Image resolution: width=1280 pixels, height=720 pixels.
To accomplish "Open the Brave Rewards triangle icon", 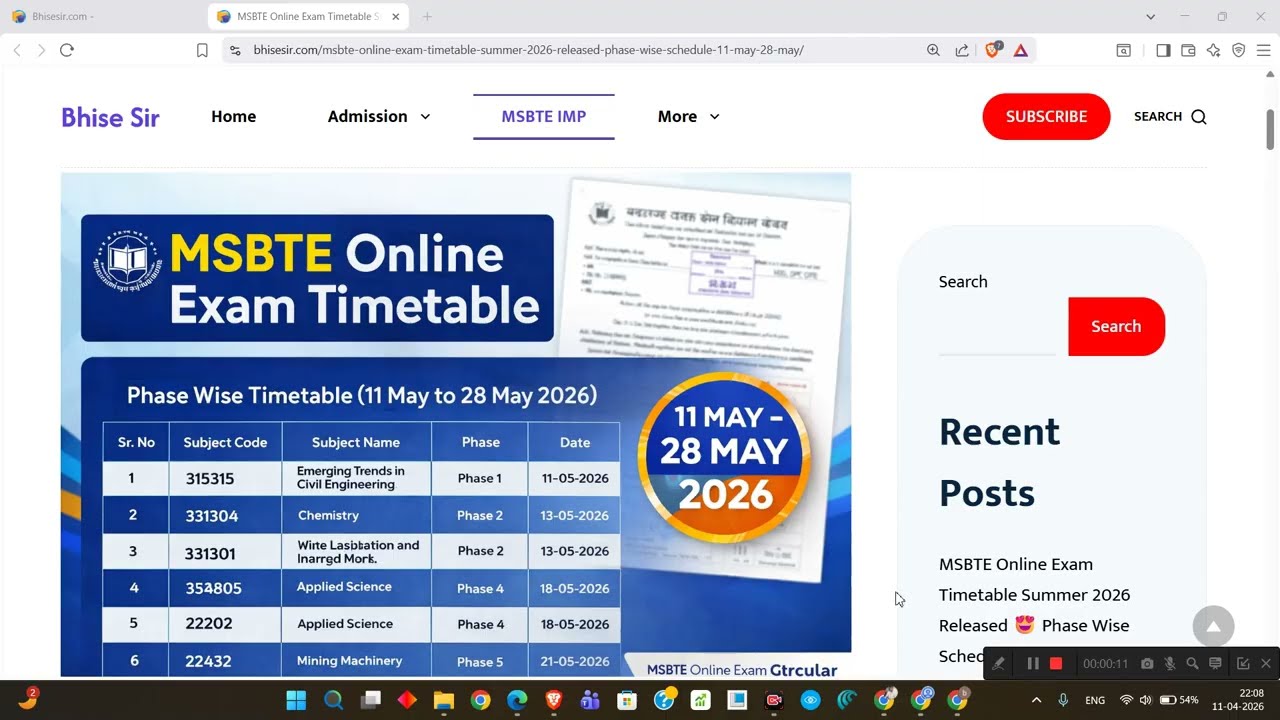I will [1020, 50].
